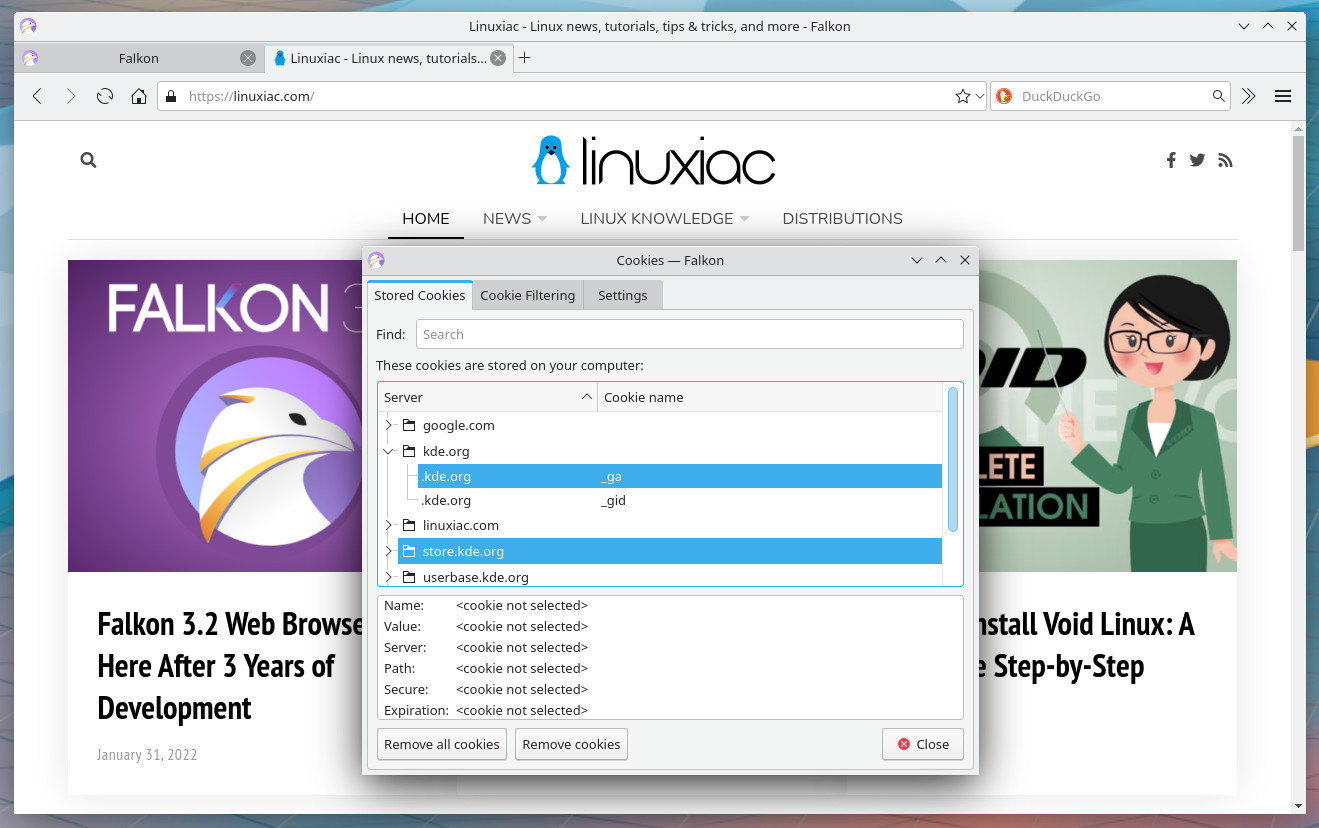Select the store.kde.org server row
Viewport: 1319px width, 828px height.
point(669,551)
